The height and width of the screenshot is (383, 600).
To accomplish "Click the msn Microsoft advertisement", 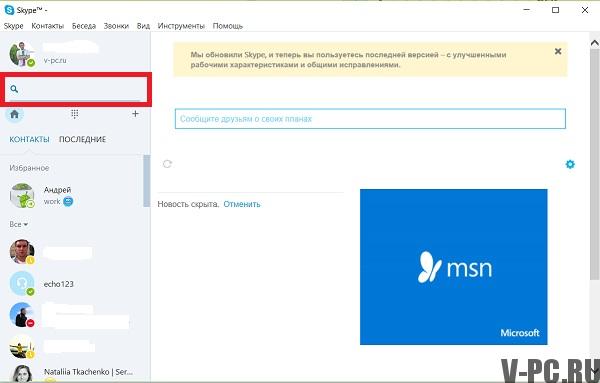I will (453, 267).
